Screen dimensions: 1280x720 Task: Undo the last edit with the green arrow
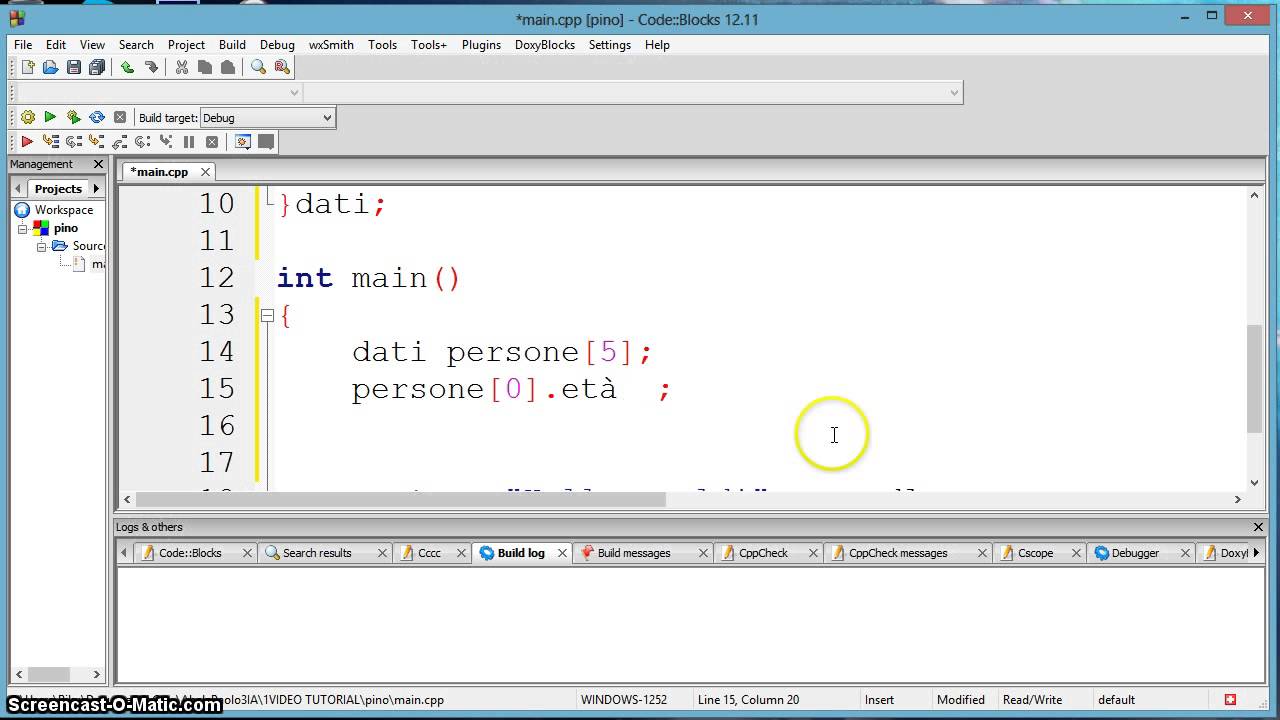[127, 67]
